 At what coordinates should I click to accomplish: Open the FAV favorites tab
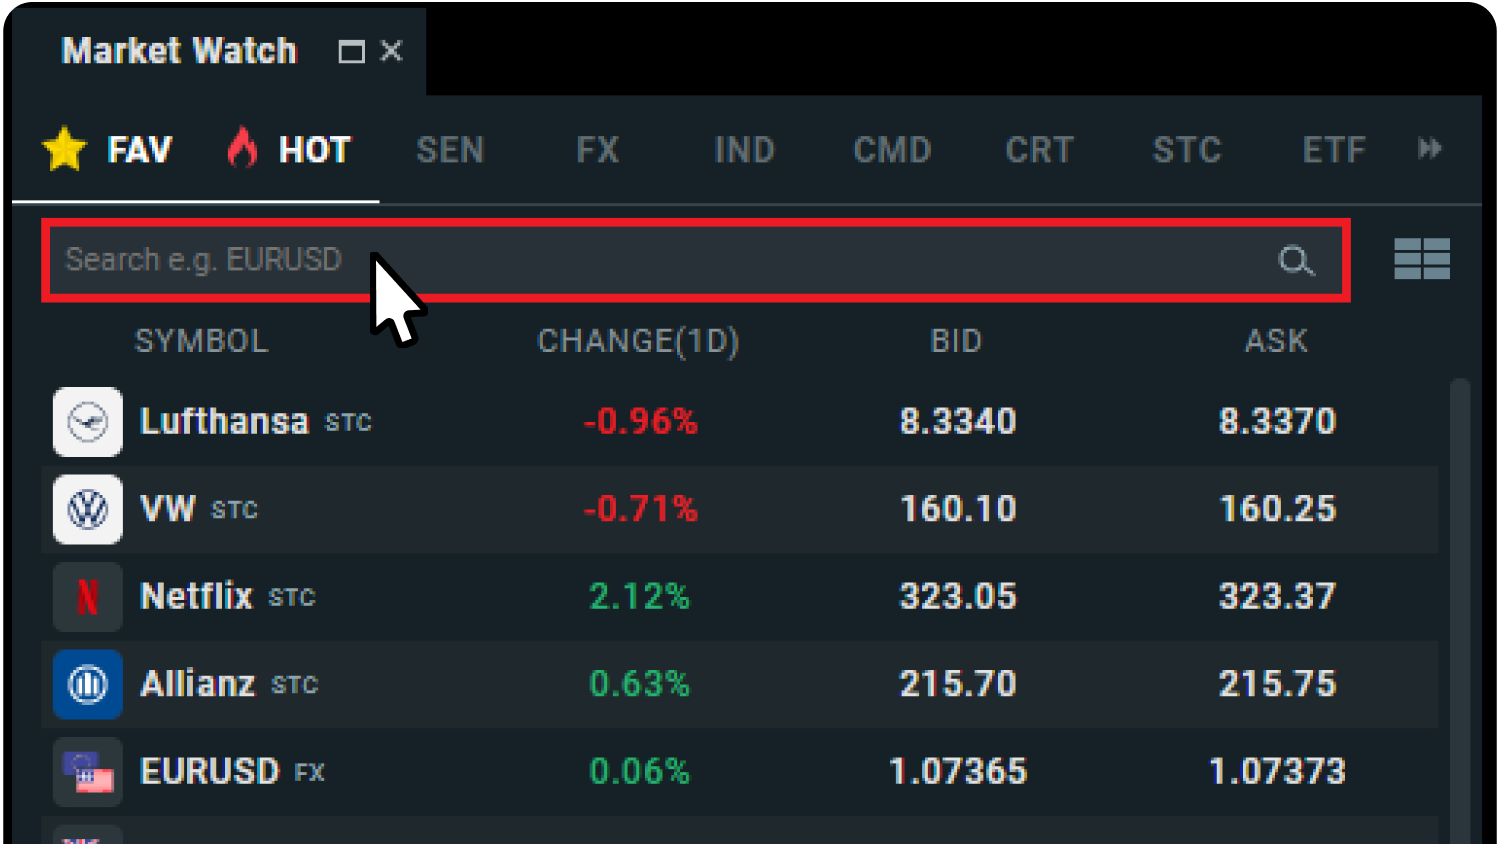tap(108, 150)
